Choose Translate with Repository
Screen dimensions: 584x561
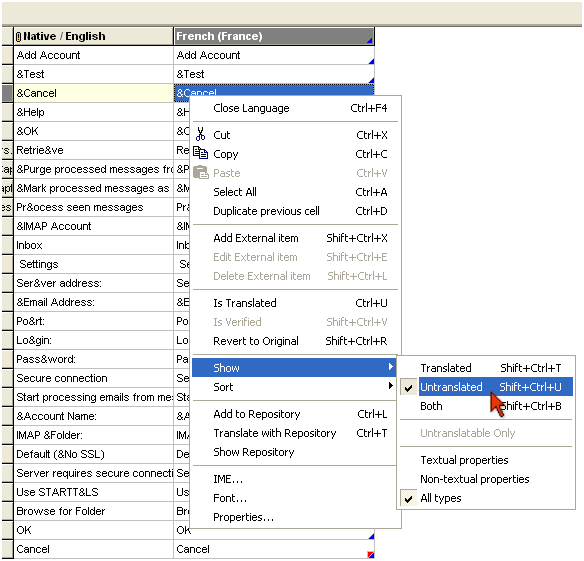[x=295, y=433]
